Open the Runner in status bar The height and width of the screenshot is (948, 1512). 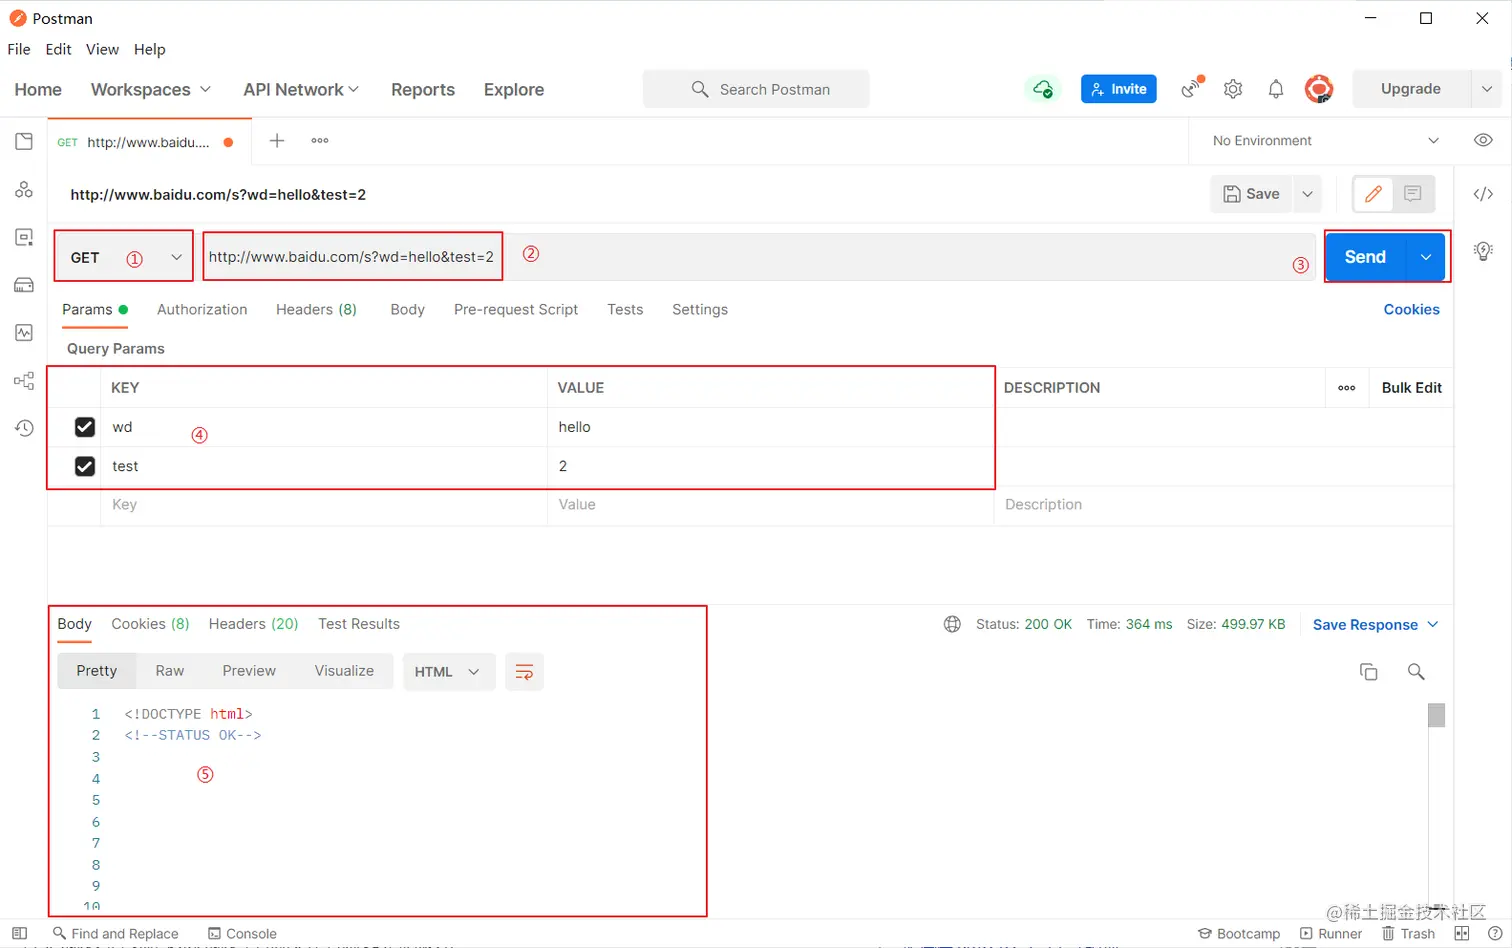point(1331,933)
